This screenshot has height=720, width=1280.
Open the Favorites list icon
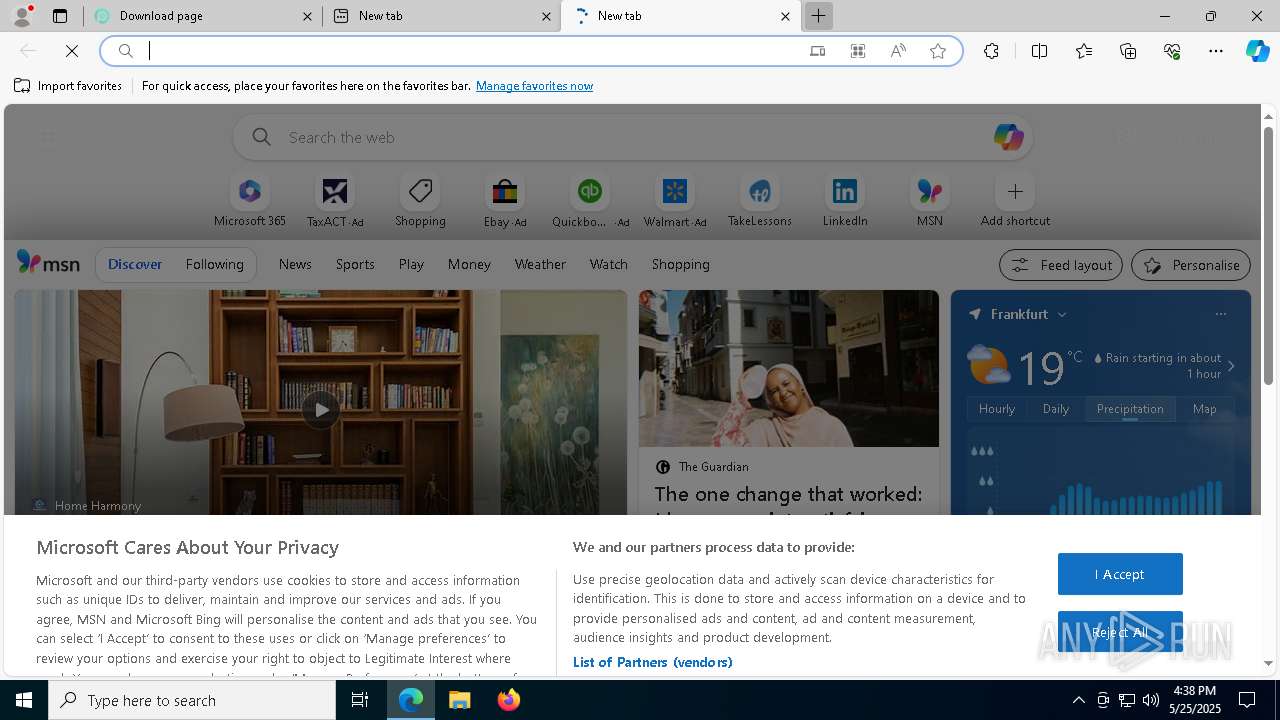(1084, 51)
